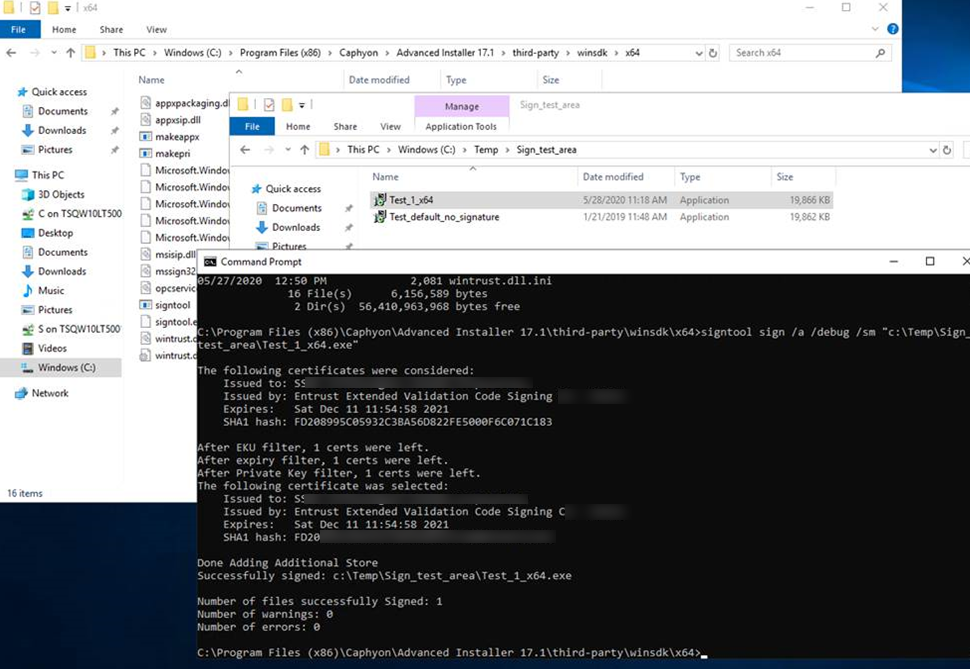970x669 pixels.
Task: Refresh the Sign_test_area folder view
Action: tap(946, 150)
